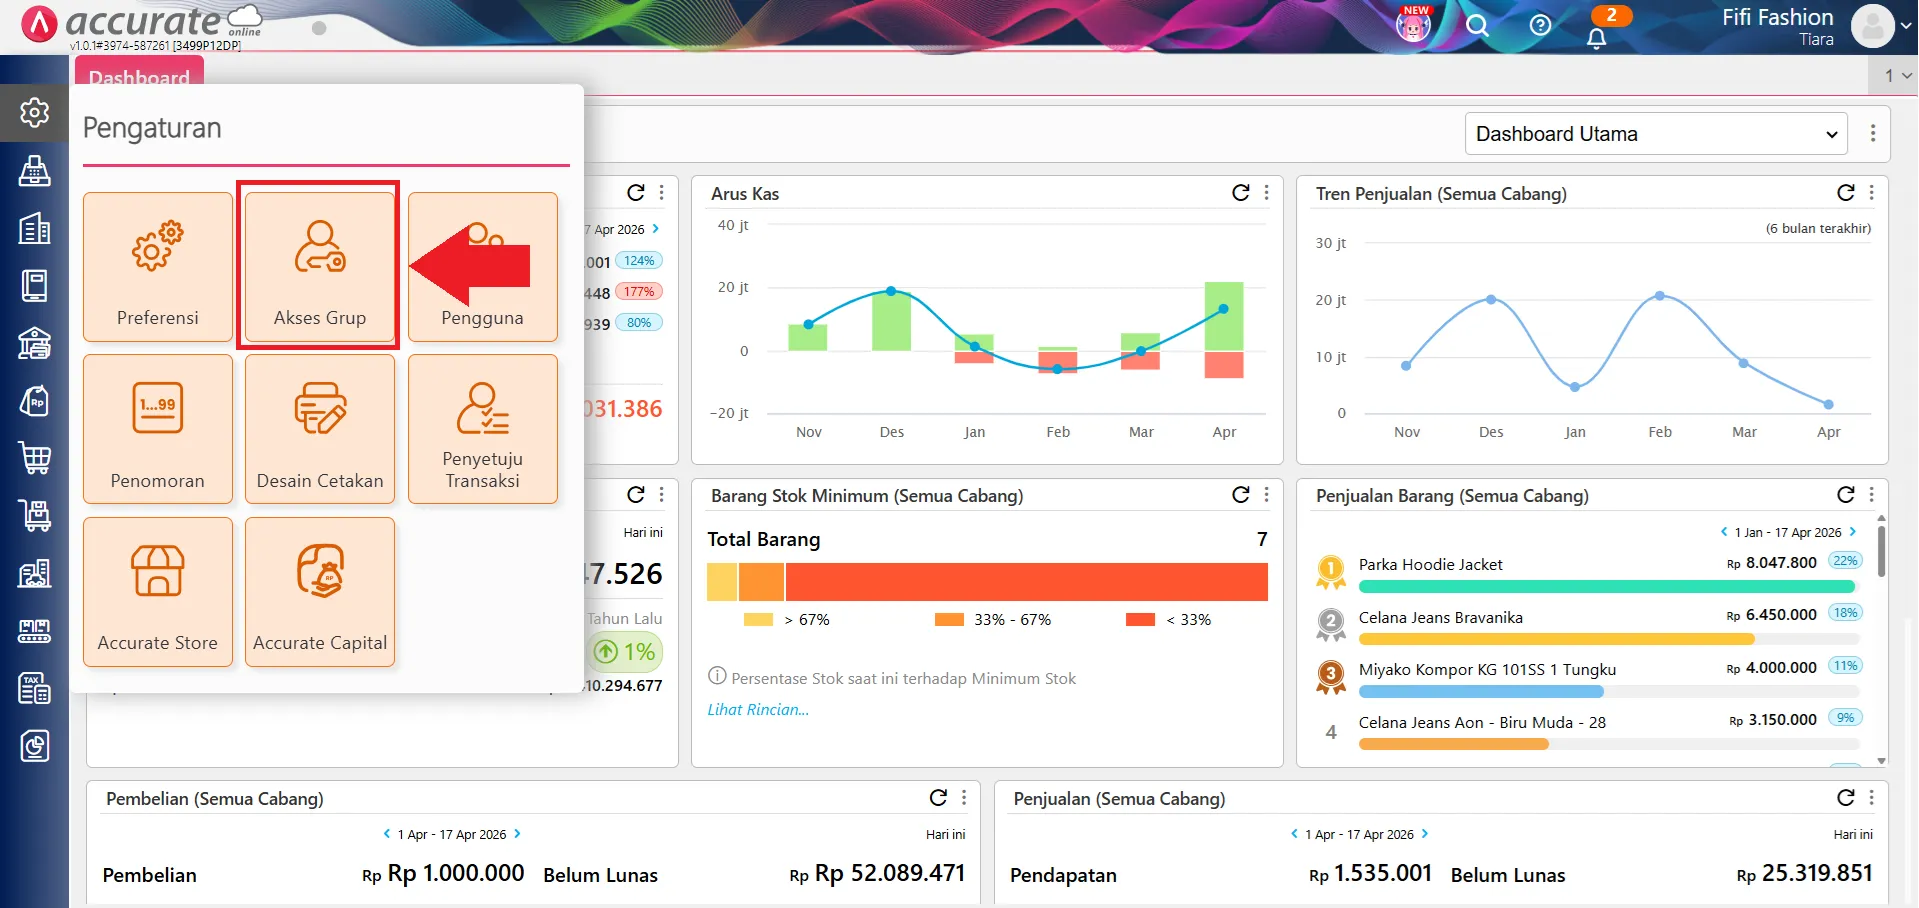Viewport: 1919px width, 908px height.
Task: Go to next period in Penjualan Barang
Action: click(1852, 532)
